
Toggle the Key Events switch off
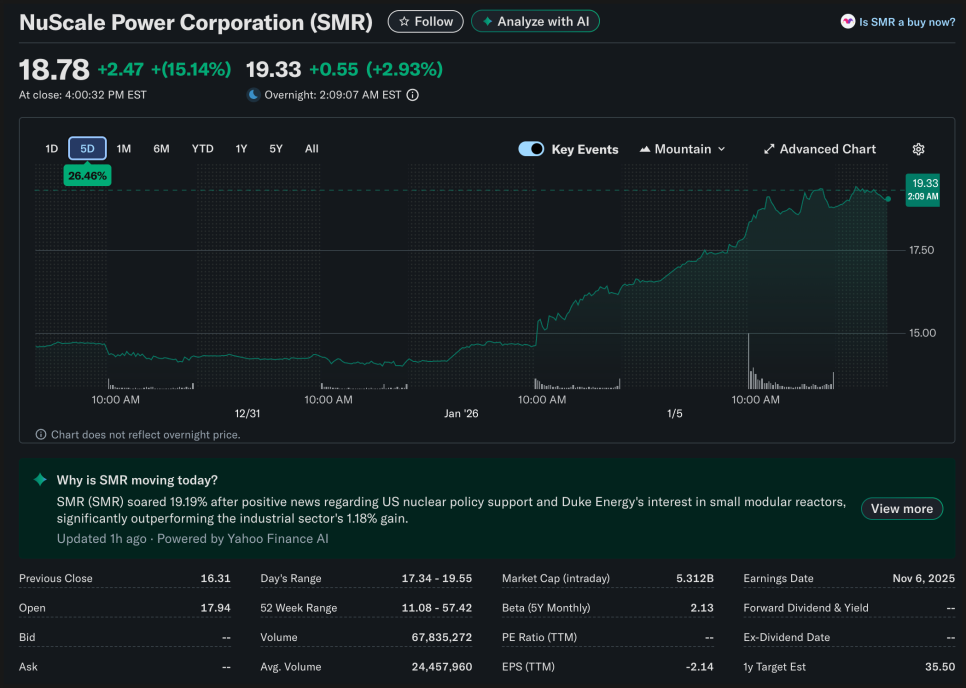531,149
